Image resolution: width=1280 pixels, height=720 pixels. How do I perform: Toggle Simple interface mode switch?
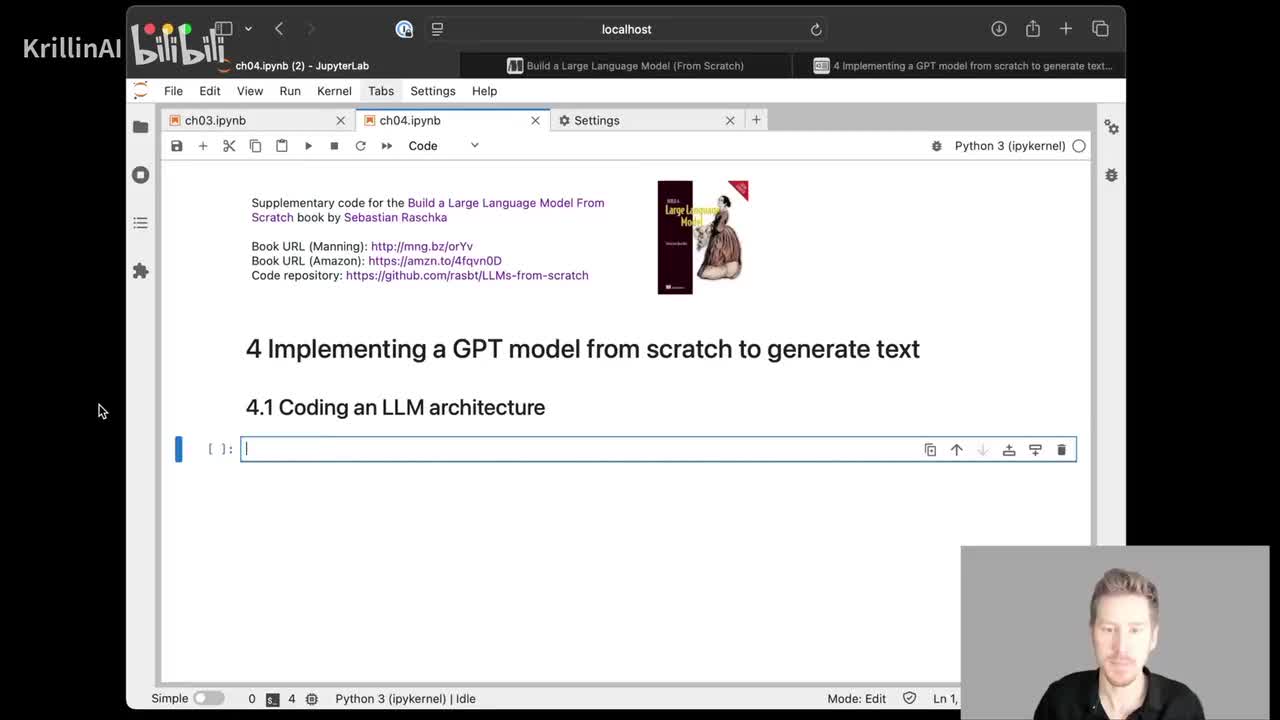point(208,698)
